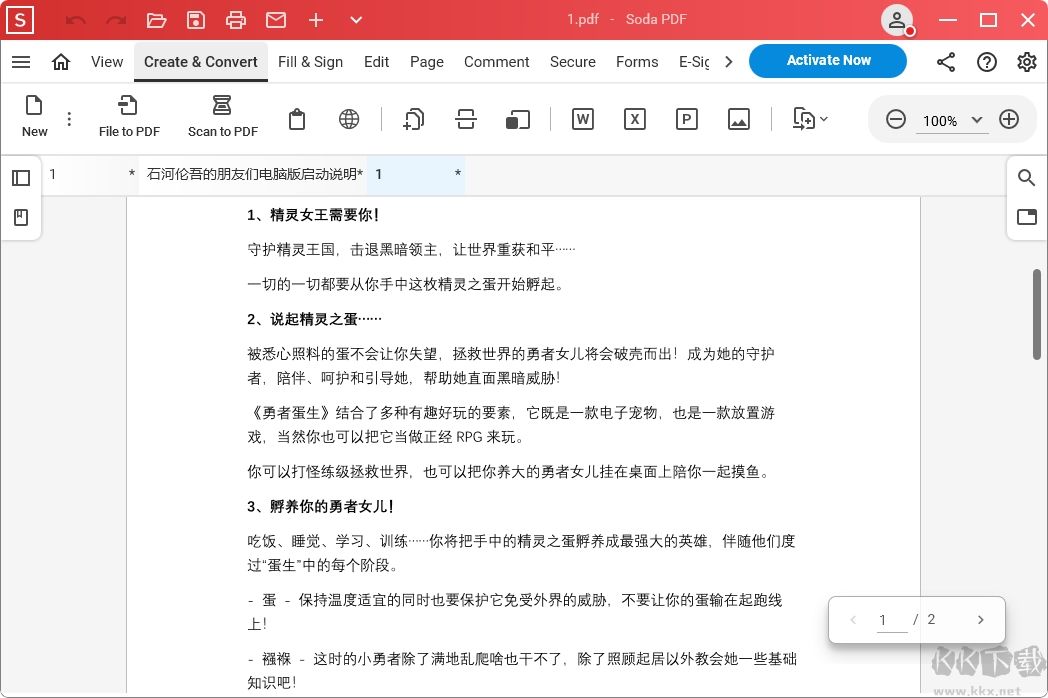Select the Create from Clipboard tool
The height and width of the screenshot is (698, 1048).
(297, 119)
